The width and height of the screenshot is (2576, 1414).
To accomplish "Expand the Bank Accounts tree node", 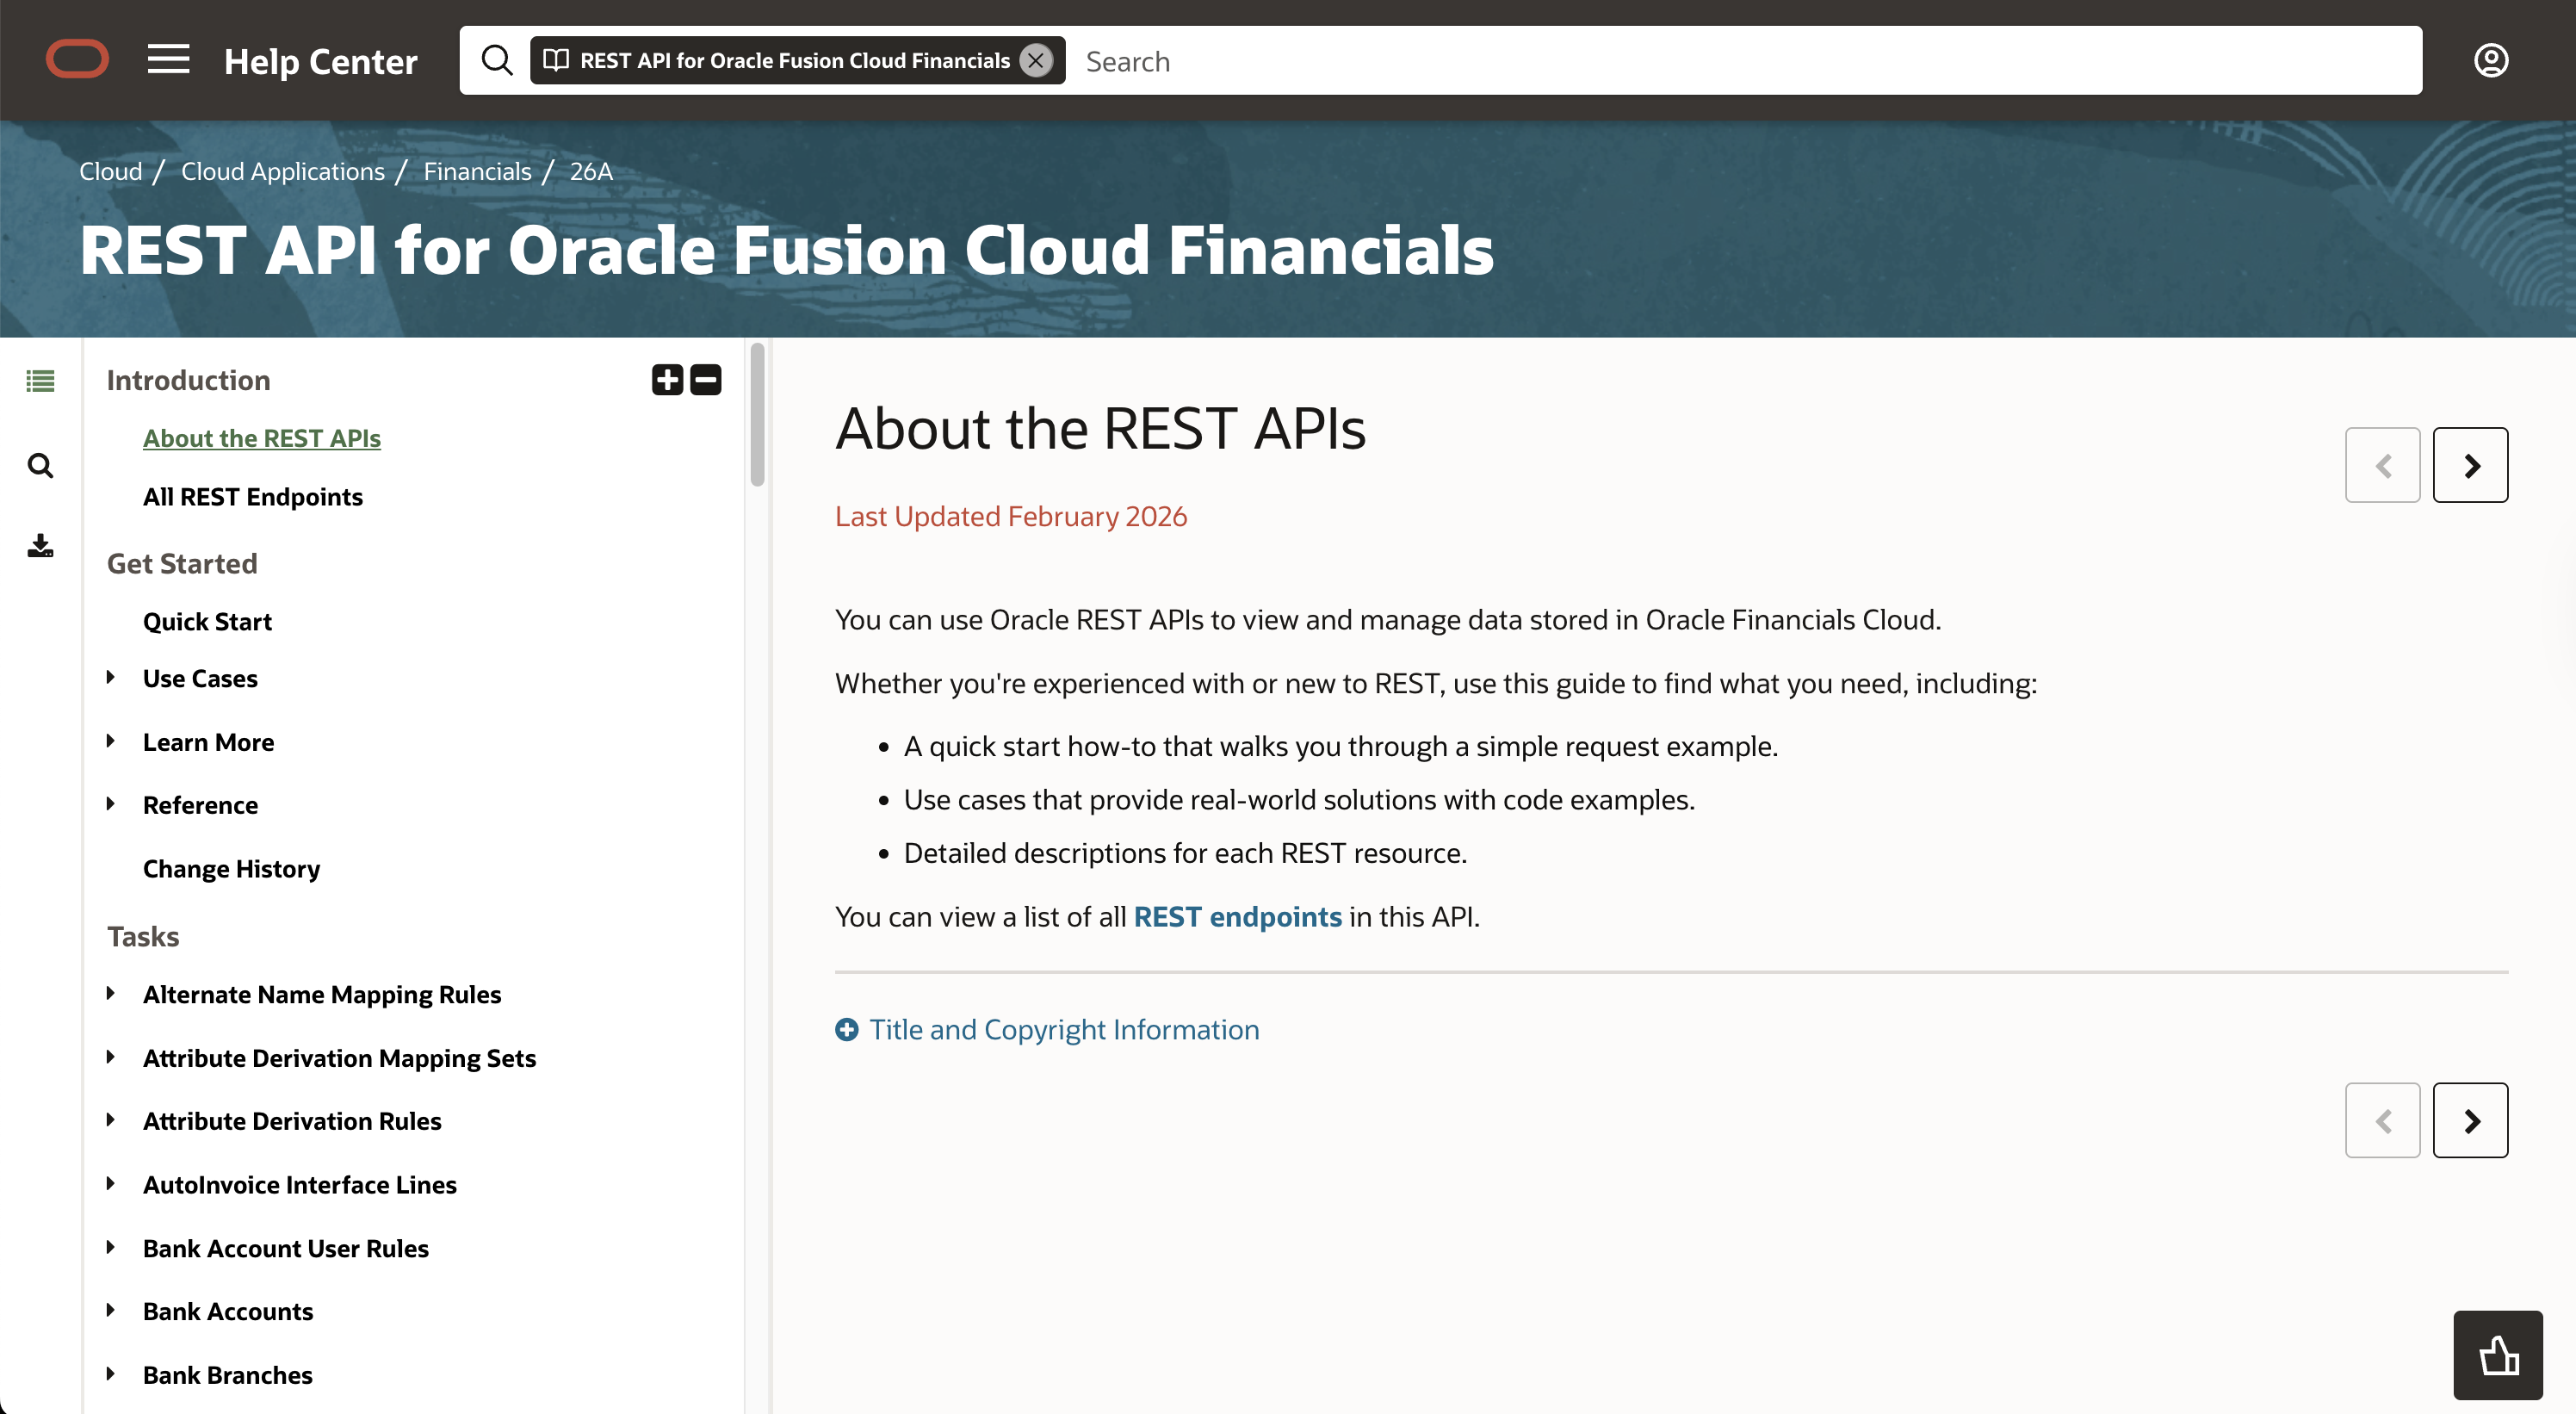I will coord(111,1311).
